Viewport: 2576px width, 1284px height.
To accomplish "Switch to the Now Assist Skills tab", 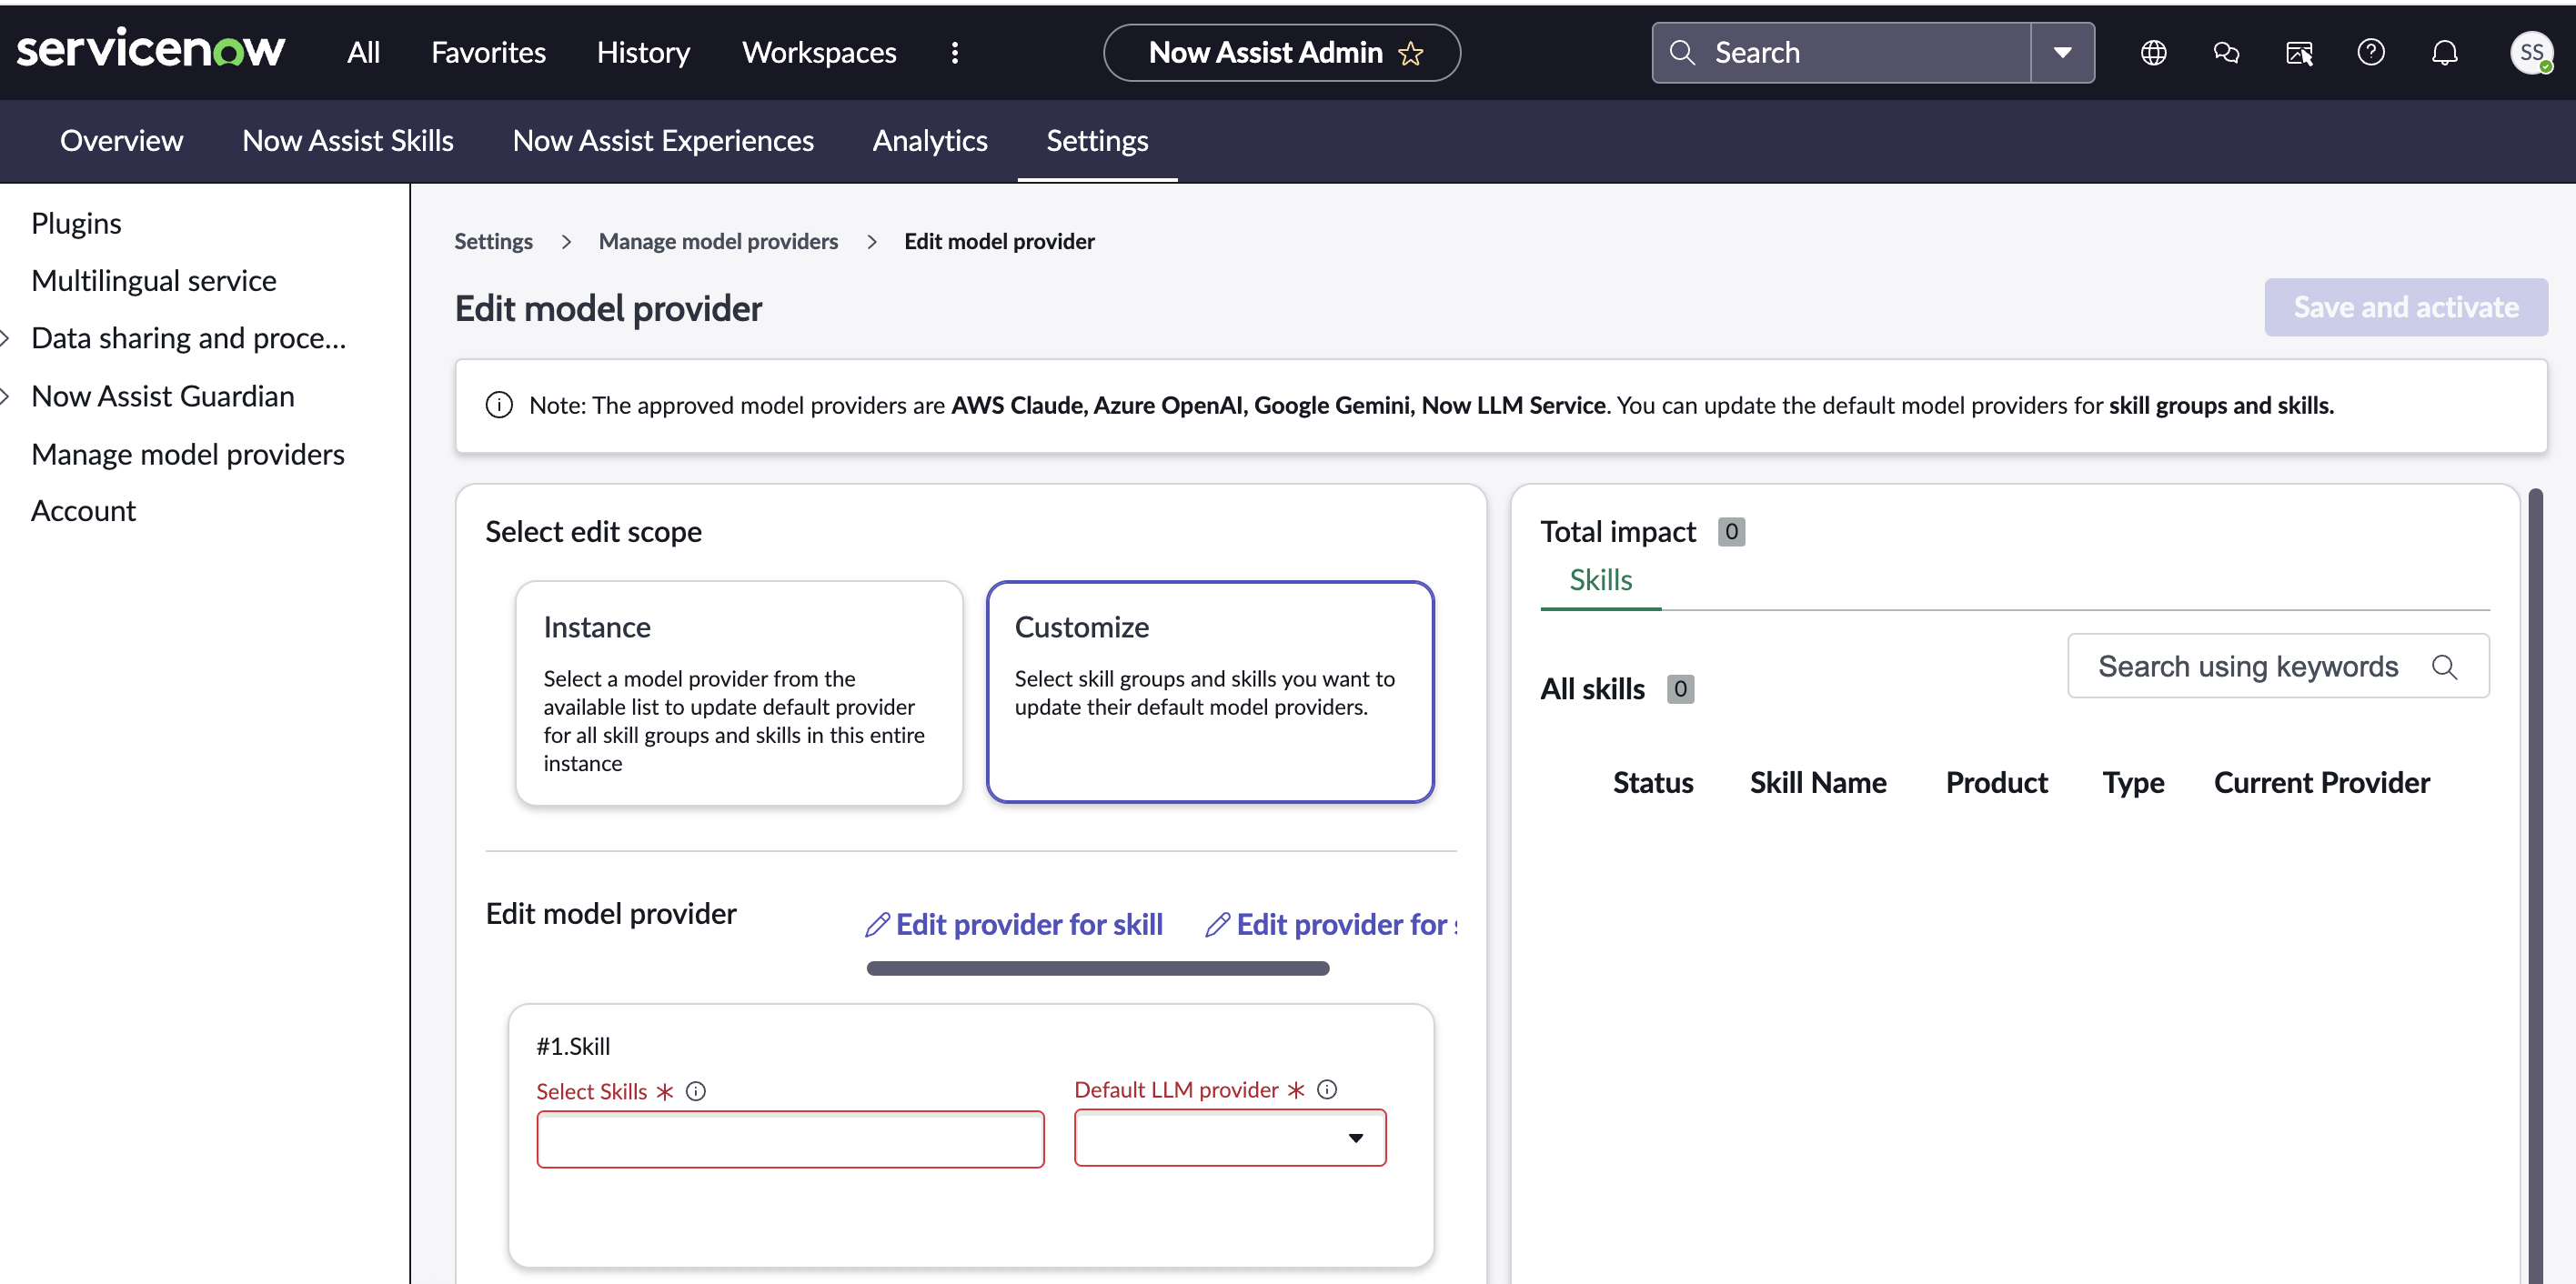I will [347, 141].
